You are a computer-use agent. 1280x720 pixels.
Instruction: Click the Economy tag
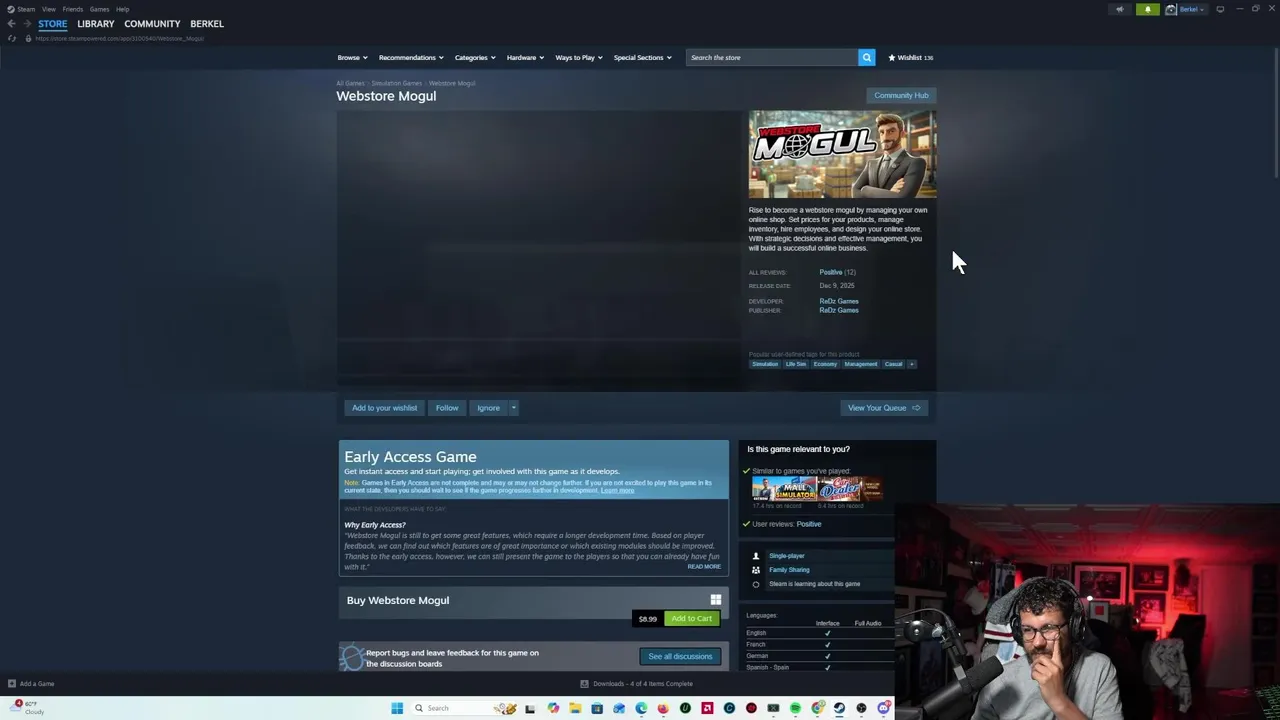[825, 364]
